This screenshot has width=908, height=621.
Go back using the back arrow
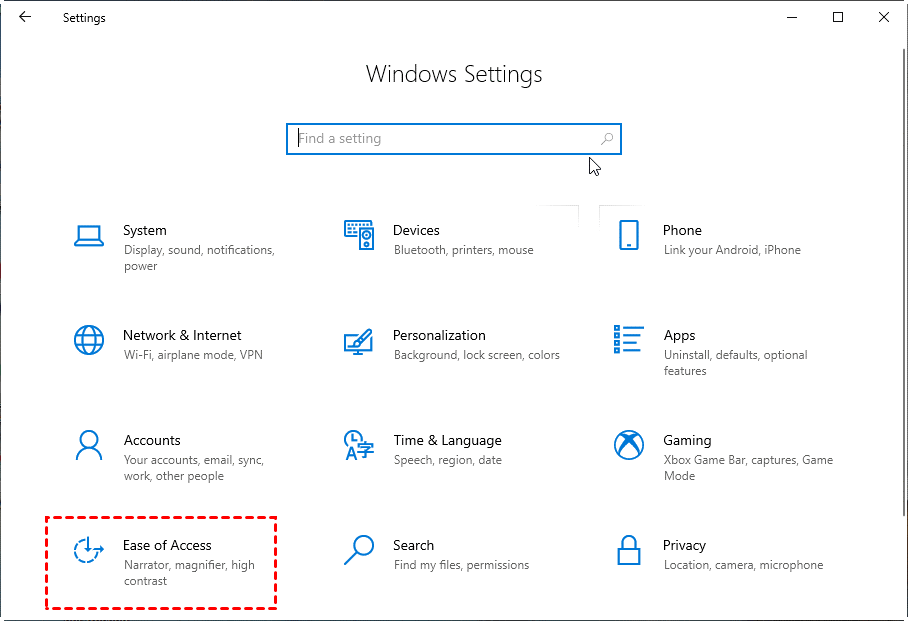coord(25,17)
